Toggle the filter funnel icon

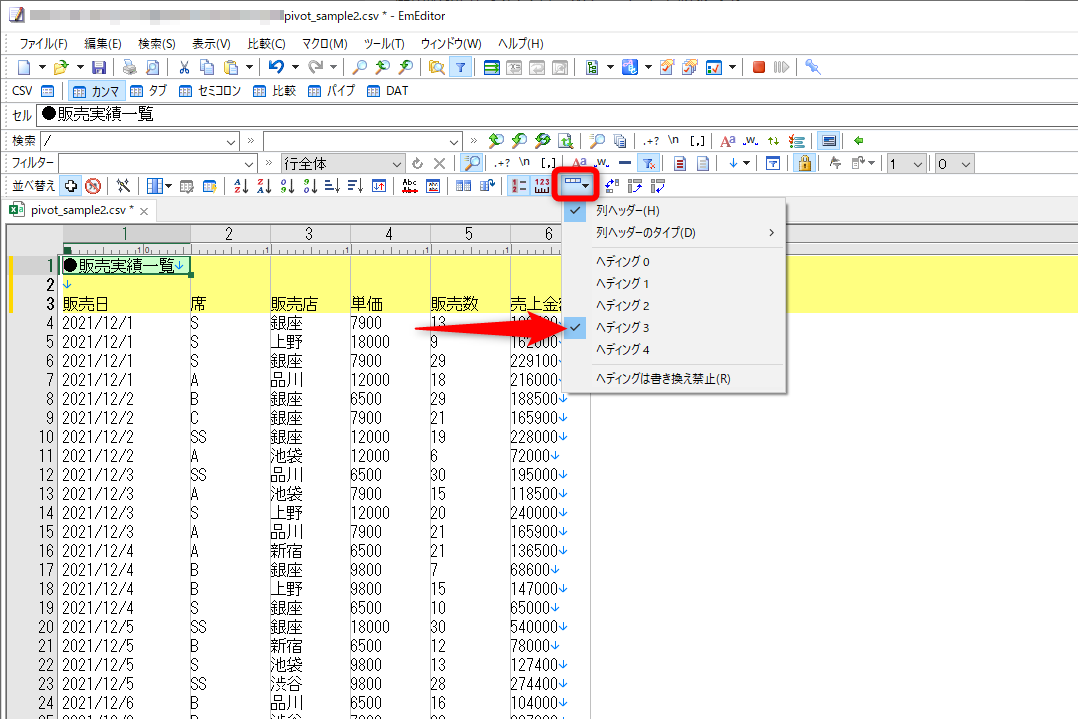point(460,66)
